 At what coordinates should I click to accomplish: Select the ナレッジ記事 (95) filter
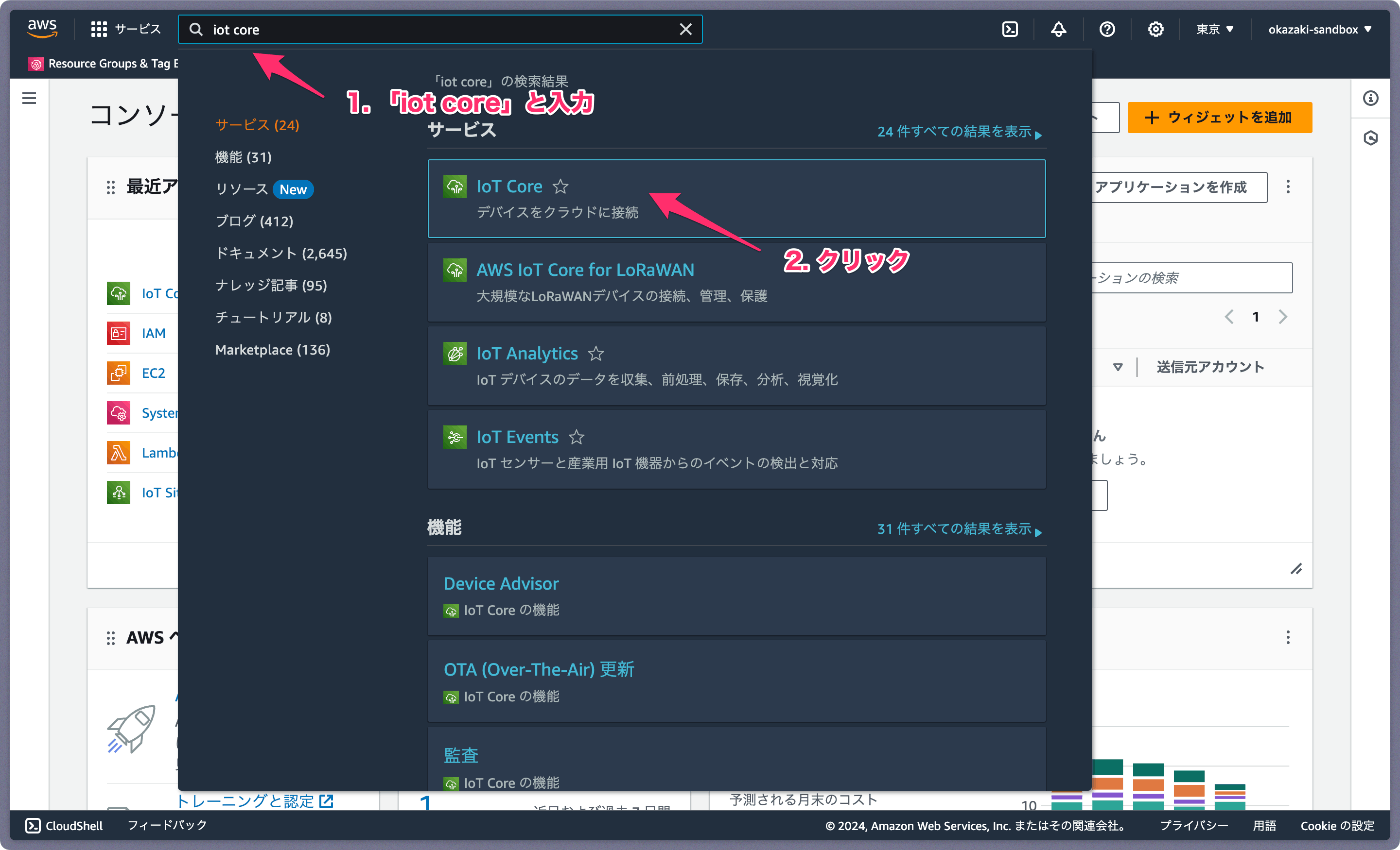(x=271, y=285)
